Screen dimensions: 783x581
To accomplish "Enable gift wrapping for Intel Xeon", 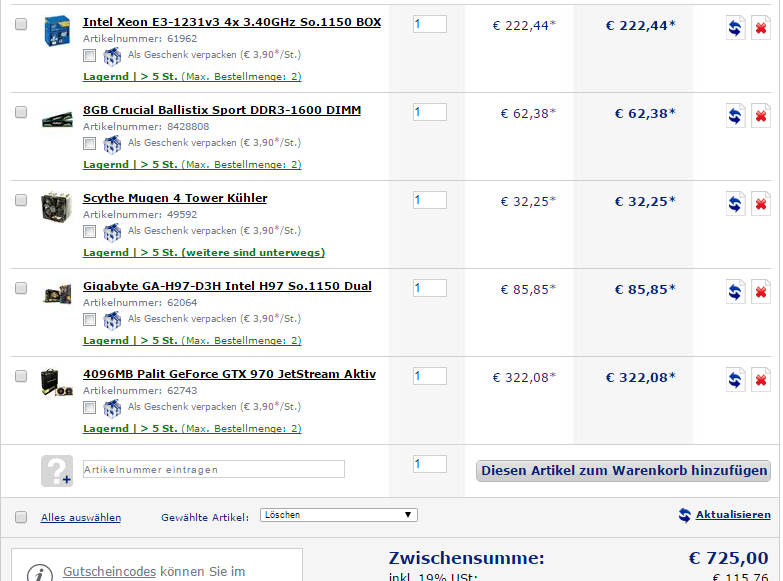I will (x=89, y=55).
